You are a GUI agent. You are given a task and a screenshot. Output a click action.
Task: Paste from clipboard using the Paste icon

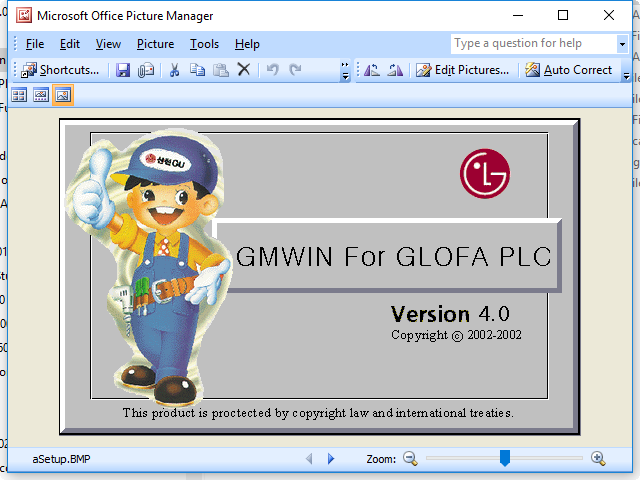click(221, 70)
